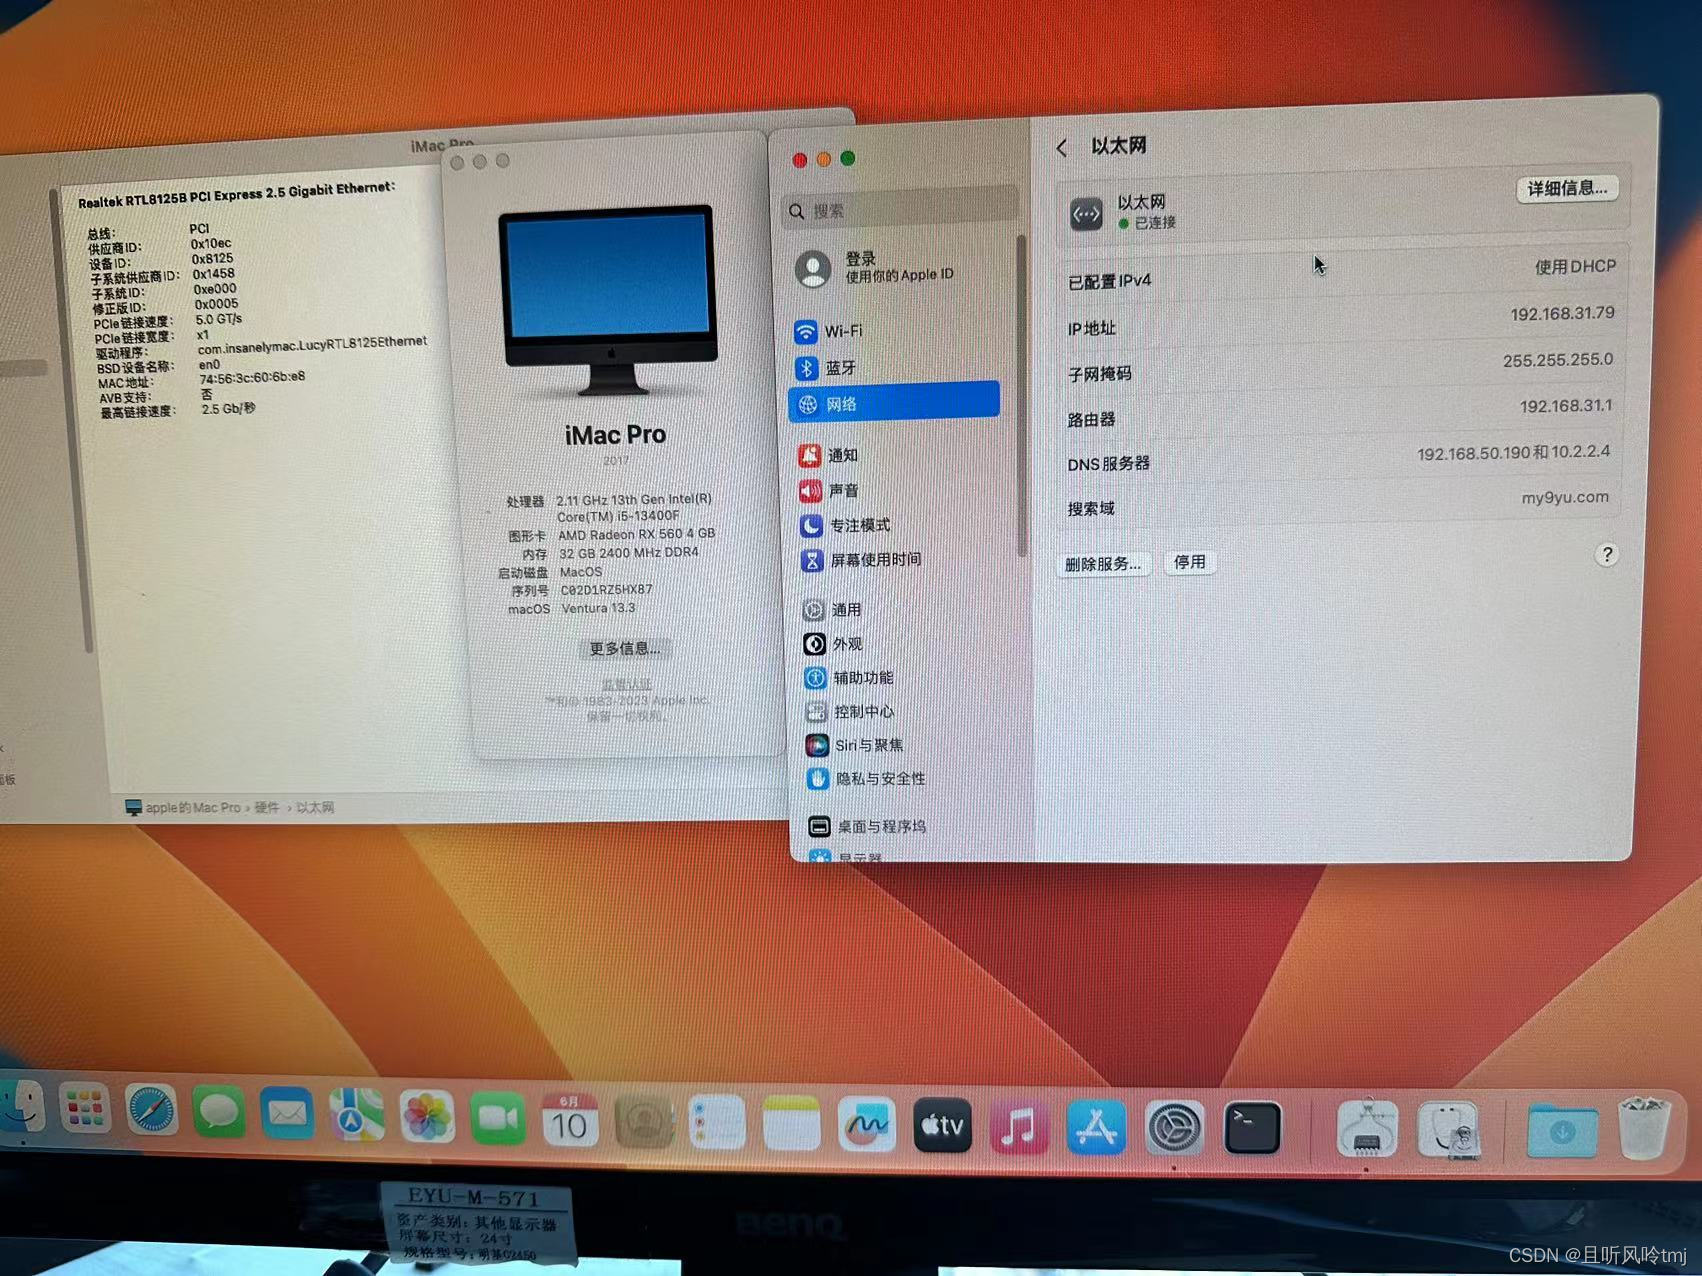
Task: Open System Settings gear in the Dock
Action: (x=1174, y=1128)
